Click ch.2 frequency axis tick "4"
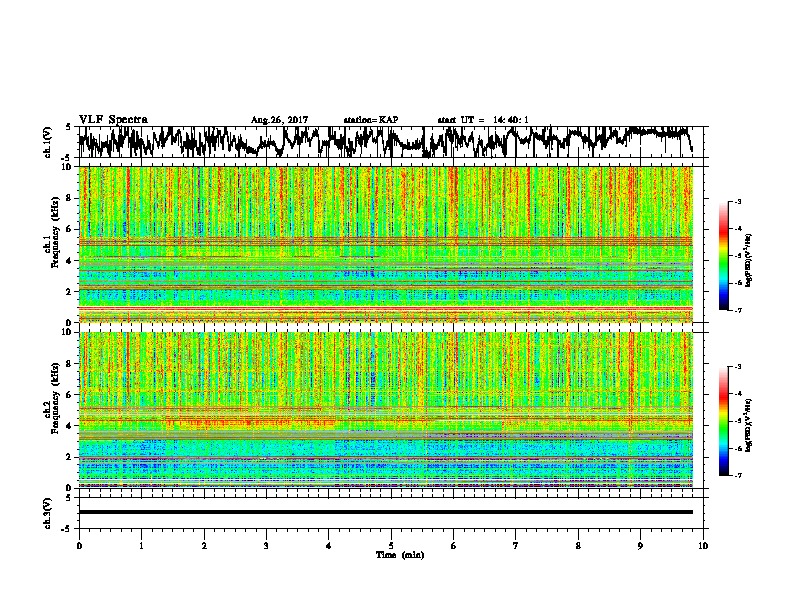This screenshot has width=792, height=612. point(70,426)
